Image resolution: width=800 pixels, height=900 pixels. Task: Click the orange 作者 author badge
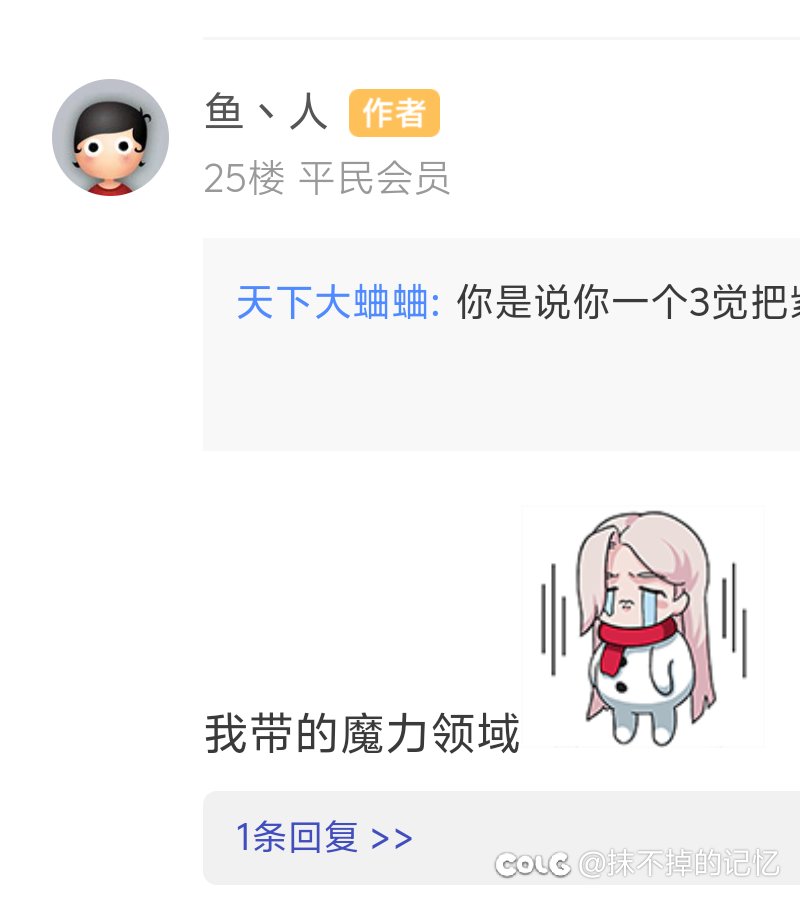[x=394, y=112]
